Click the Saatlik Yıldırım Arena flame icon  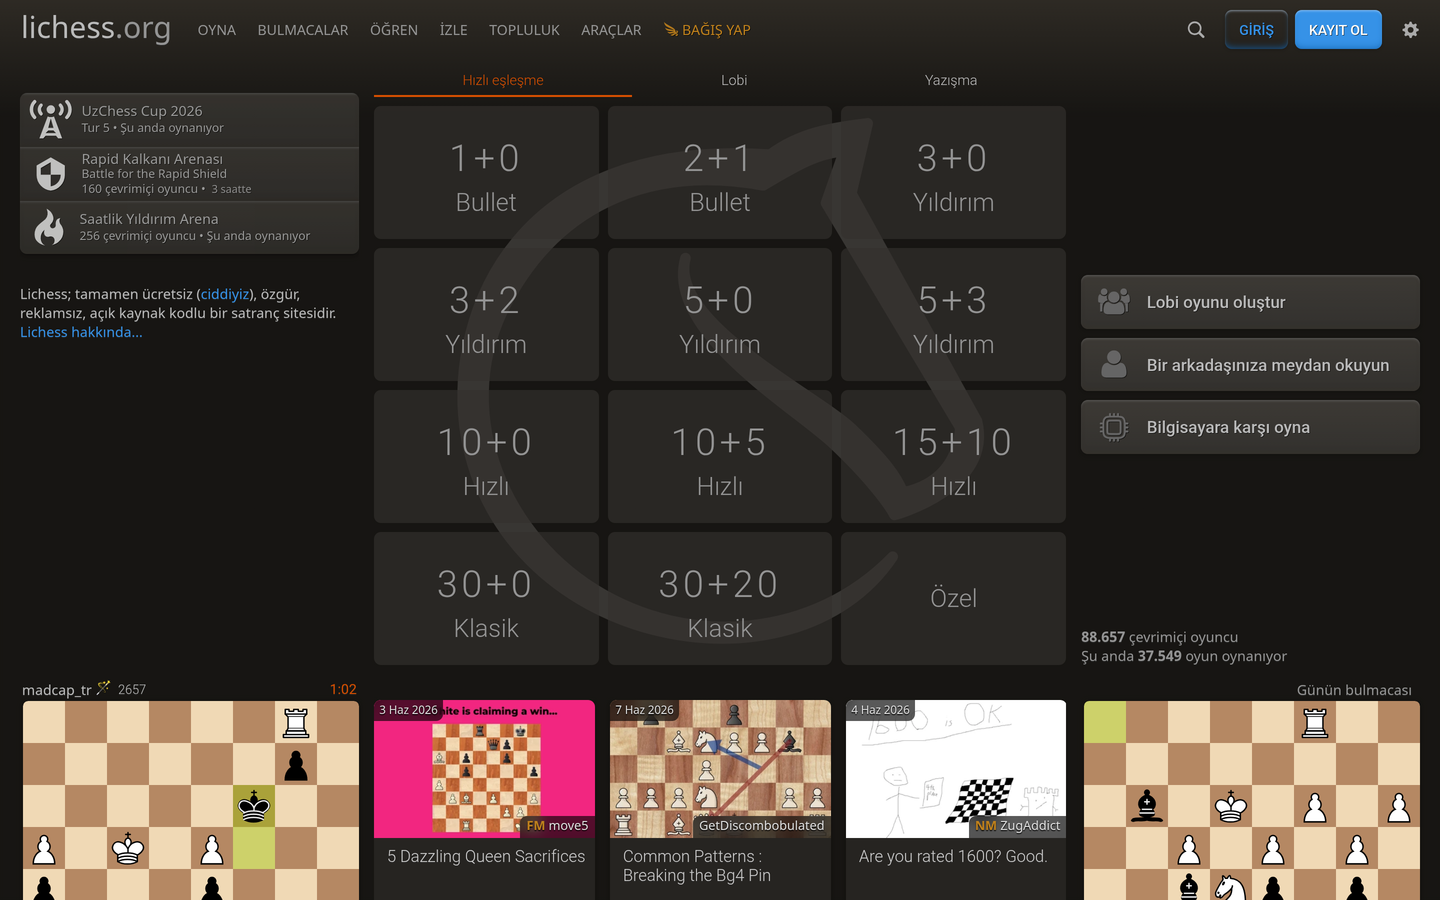(x=49, y=227)
